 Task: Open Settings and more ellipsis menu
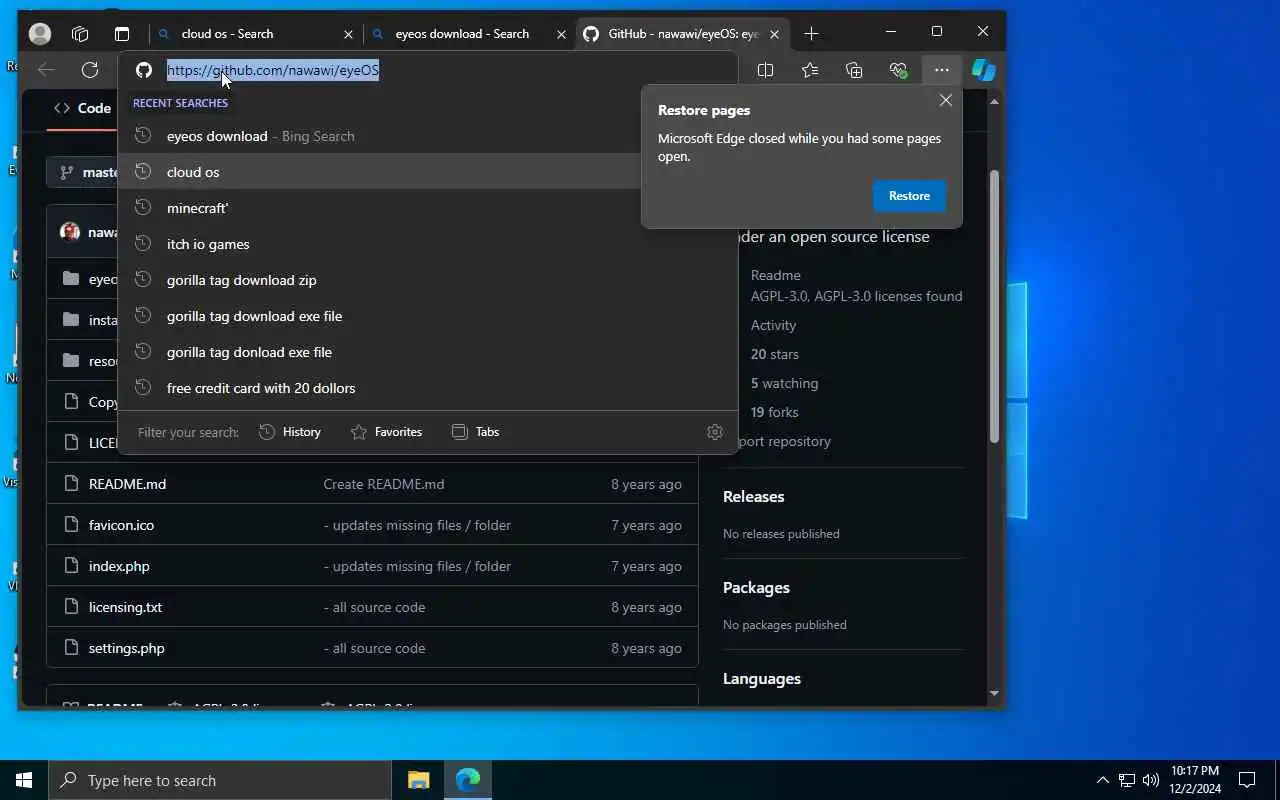coord(941,70)
